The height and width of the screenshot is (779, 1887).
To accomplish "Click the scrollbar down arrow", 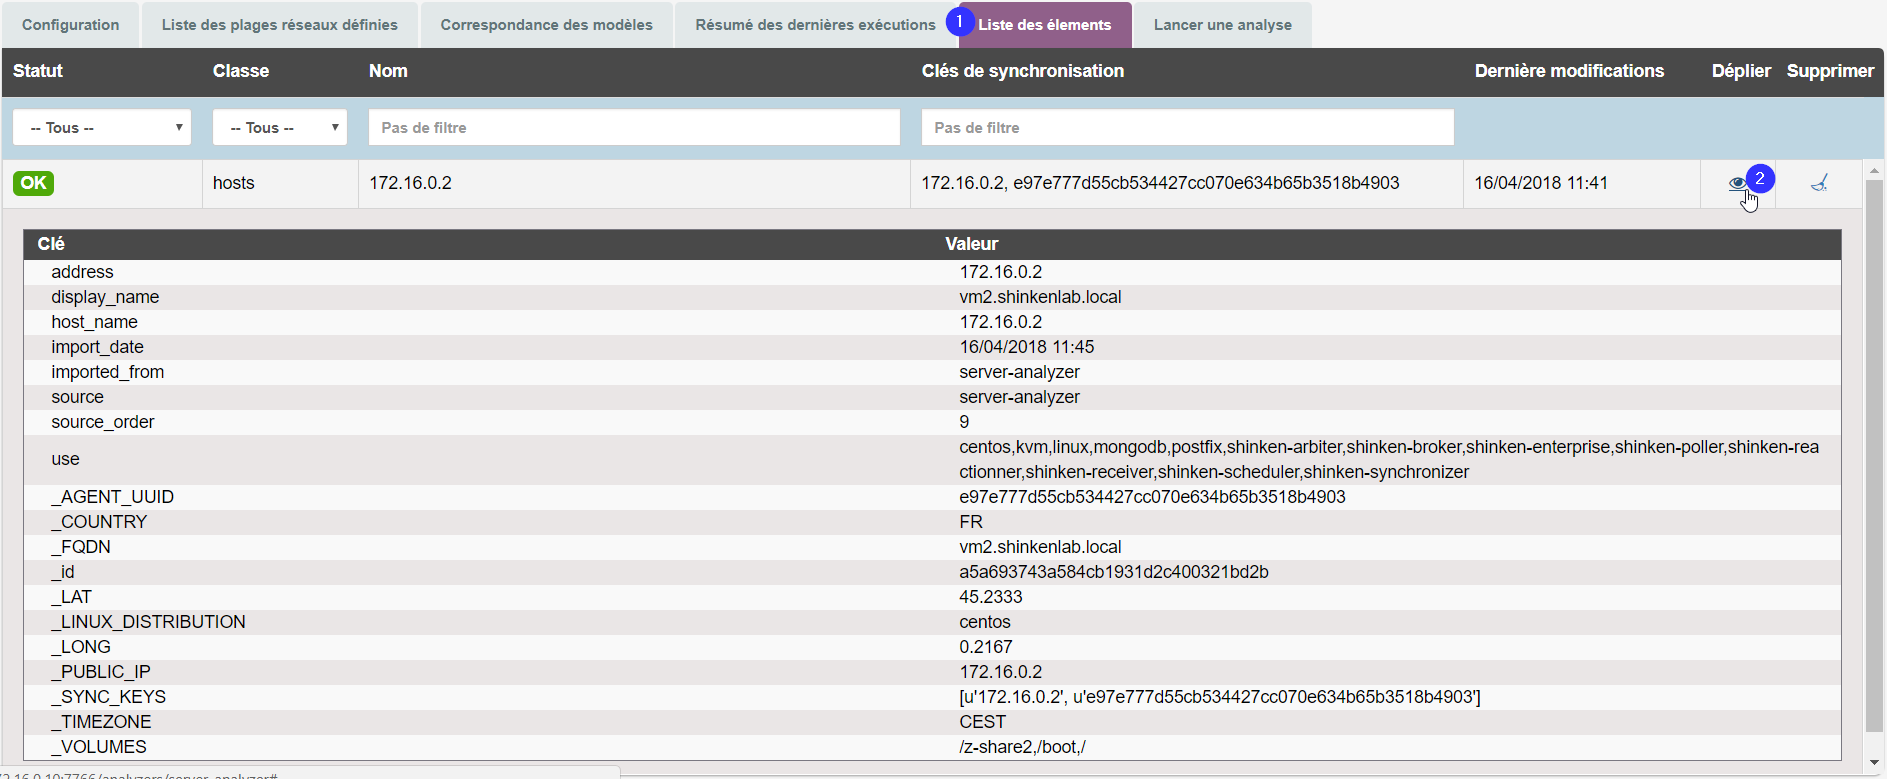I will pyautogui.click(x=1874, y=762).
